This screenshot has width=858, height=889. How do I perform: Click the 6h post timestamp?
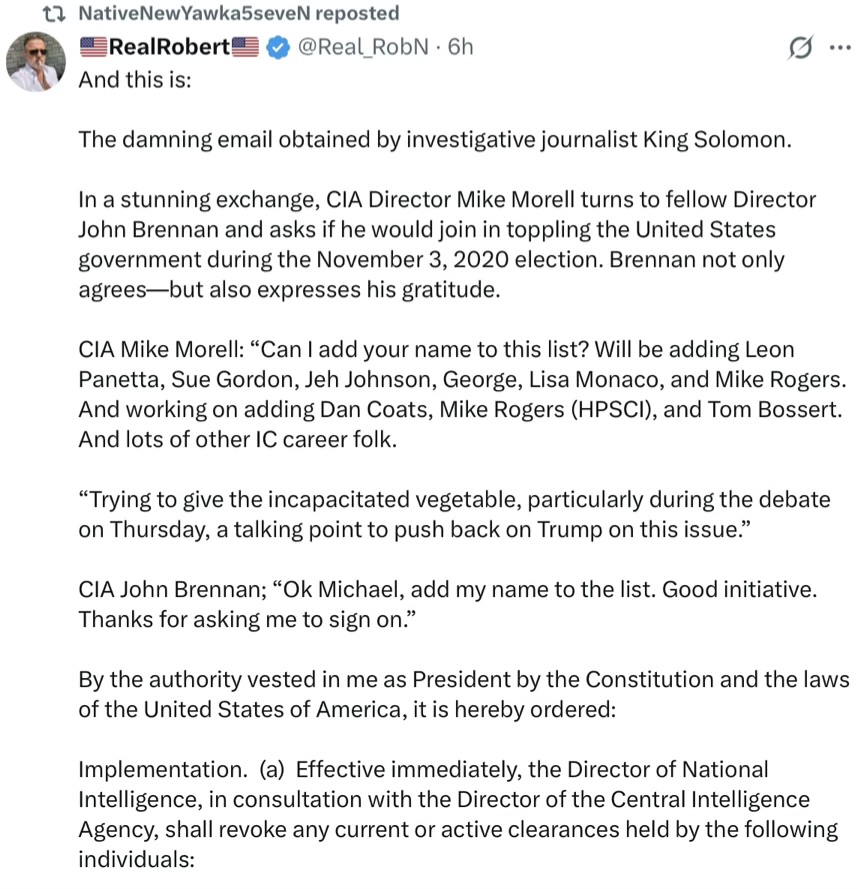pyautogui.click(x=460, y=46)
